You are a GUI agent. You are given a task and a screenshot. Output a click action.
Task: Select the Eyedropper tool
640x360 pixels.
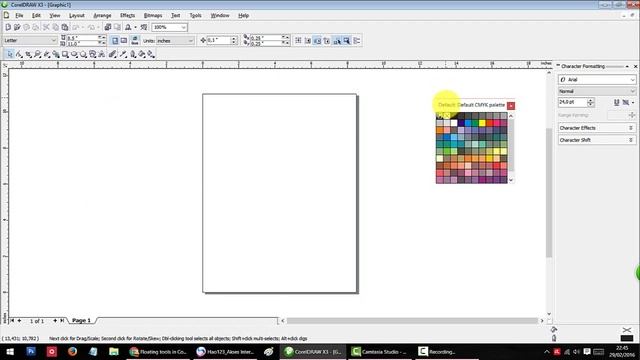click(123, 54)
